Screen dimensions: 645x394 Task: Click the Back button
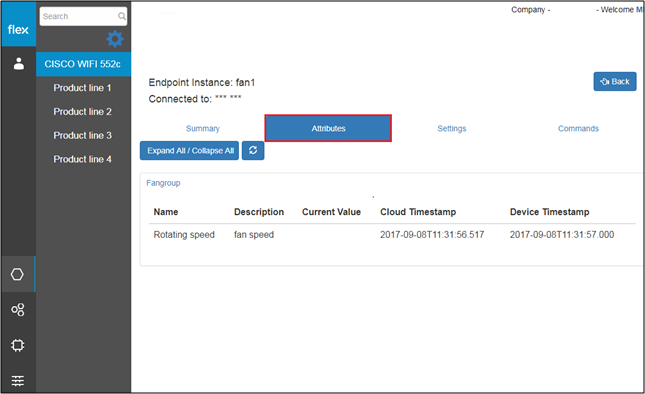(x=615, y=81)
